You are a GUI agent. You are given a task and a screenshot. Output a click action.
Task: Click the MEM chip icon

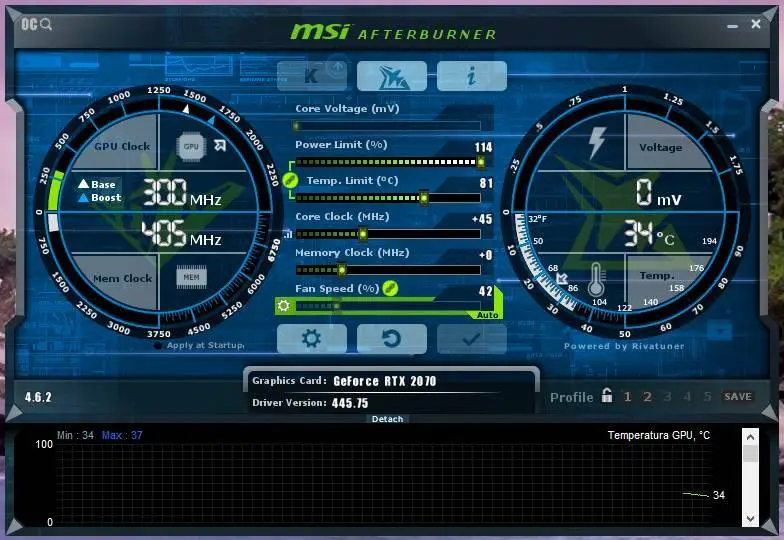pyautogui.click(x=191, y=277)
